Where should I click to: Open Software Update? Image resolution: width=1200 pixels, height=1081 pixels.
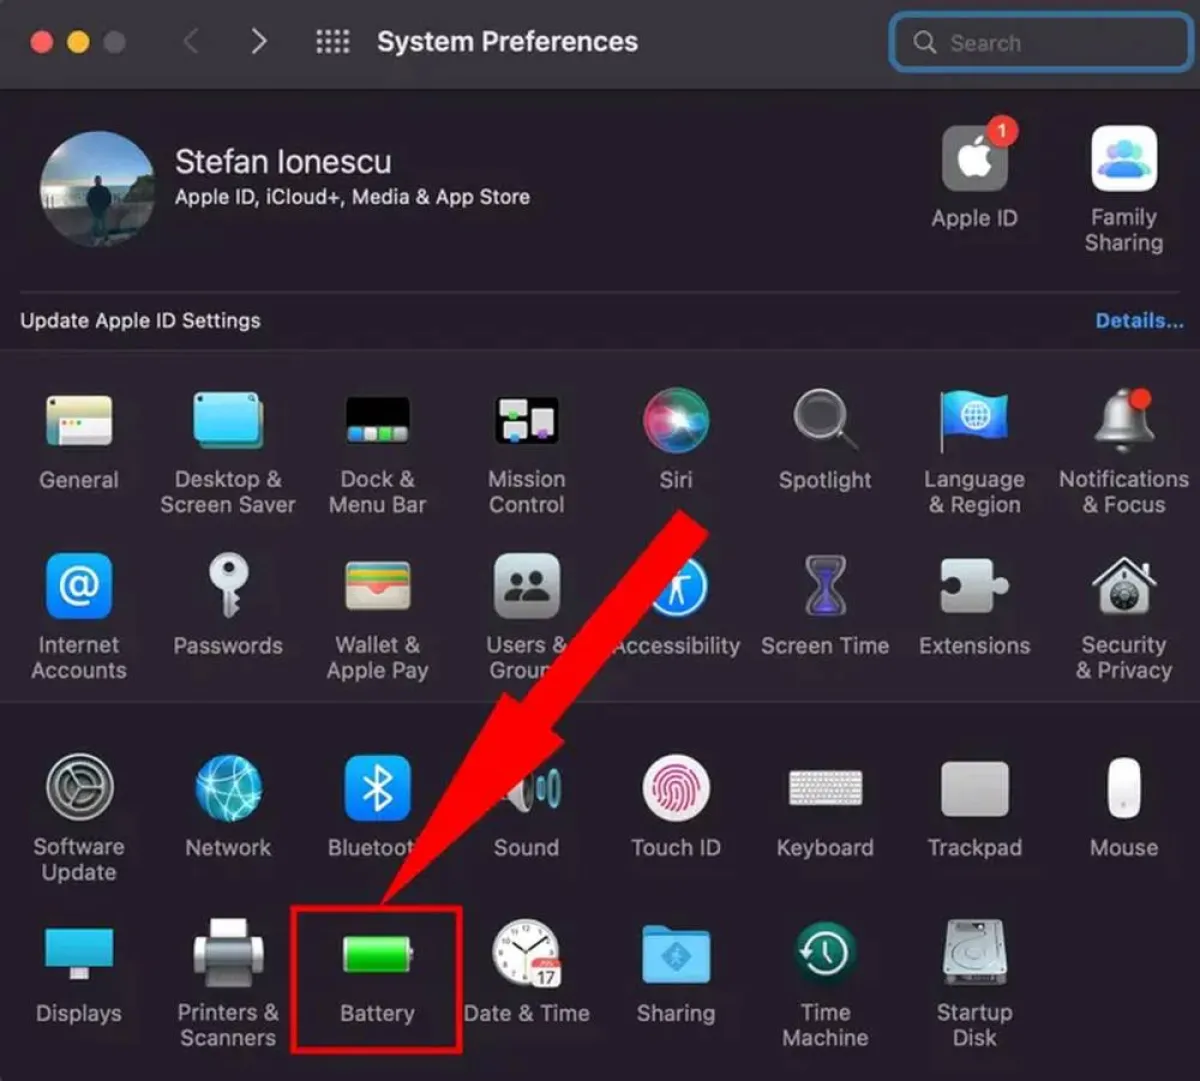click(78, 787)
